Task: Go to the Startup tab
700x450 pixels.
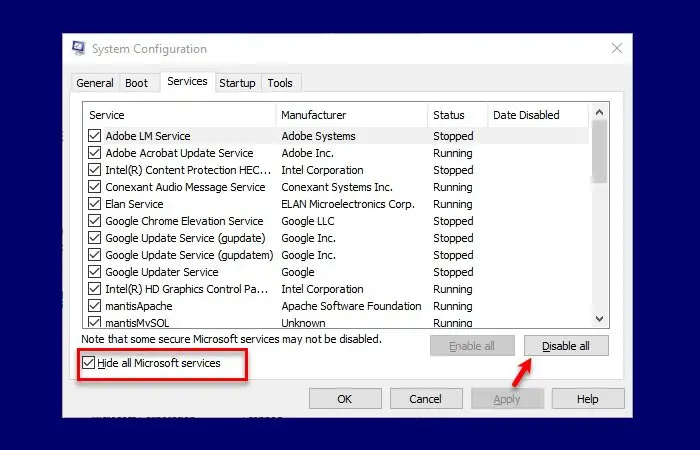Action: [x=237, y=83]
